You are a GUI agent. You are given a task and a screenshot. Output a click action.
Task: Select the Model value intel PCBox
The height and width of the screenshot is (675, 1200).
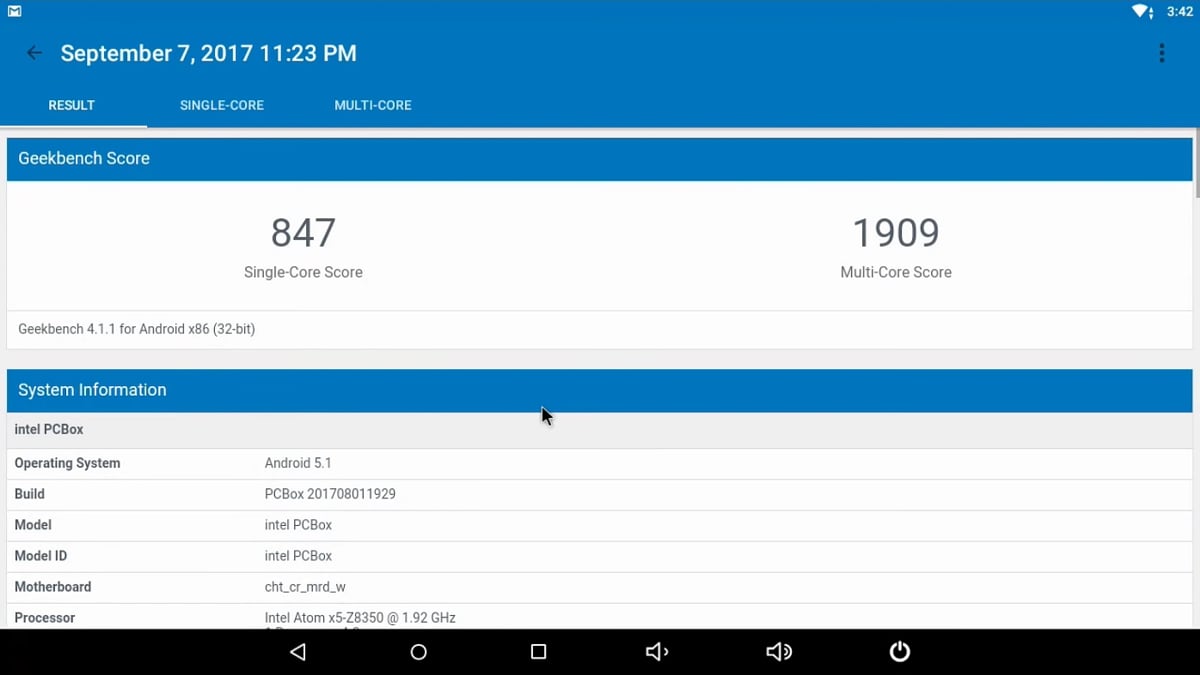[x=298, y=525]
